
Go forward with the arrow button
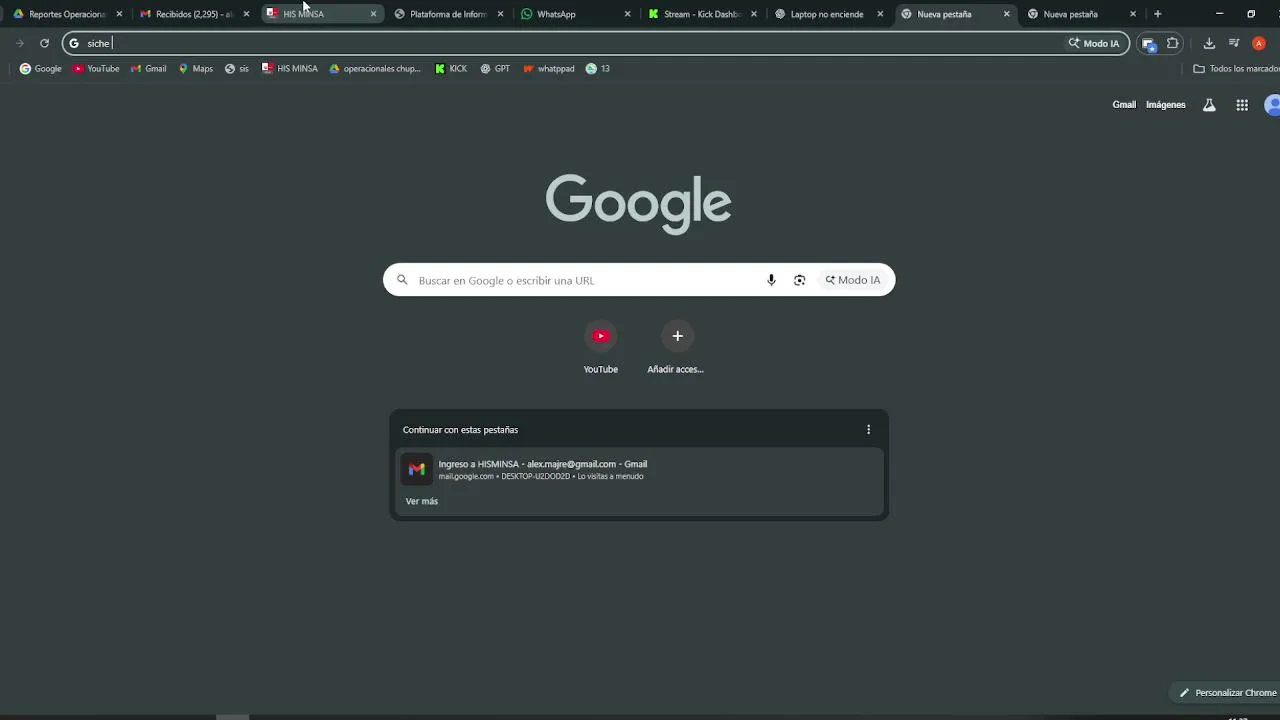[x=19, y=43]
